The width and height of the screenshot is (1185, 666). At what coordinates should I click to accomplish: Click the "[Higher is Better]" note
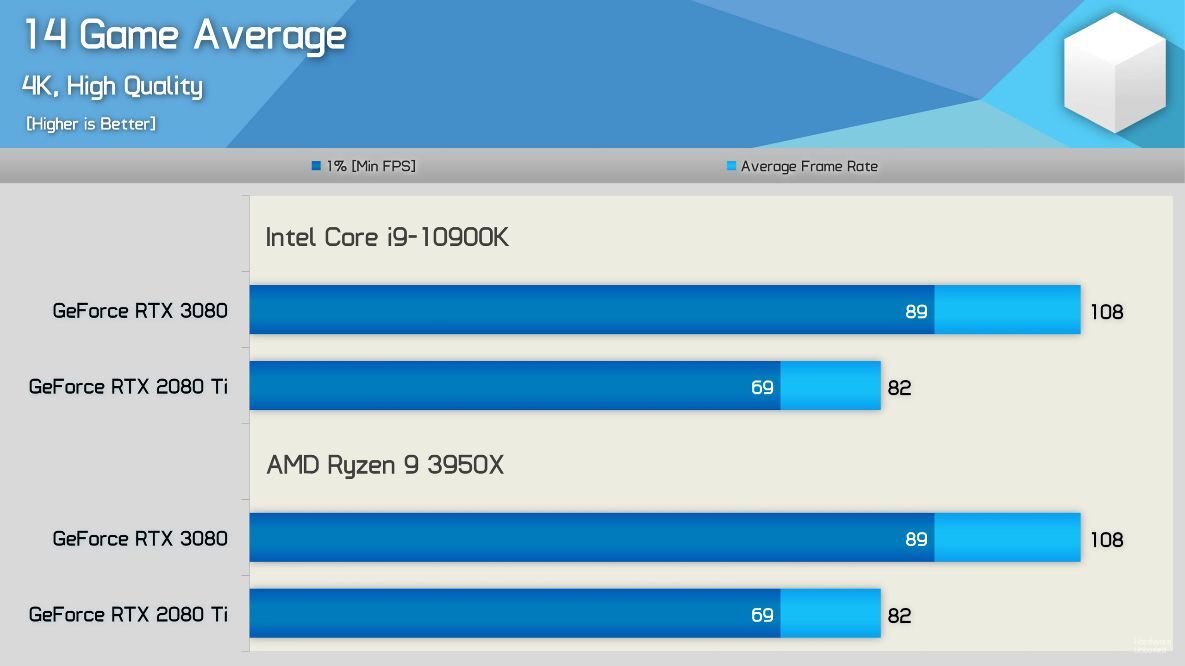tap(91, 124)
